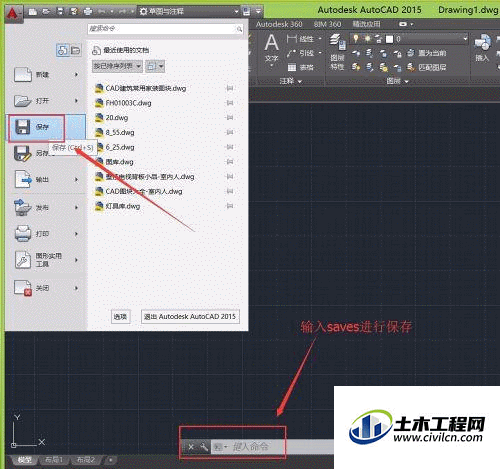Viewport: 500px width, 469px height.
Task: Click Plot printer icon in quick access toolbar
Action: click(88, 12)
